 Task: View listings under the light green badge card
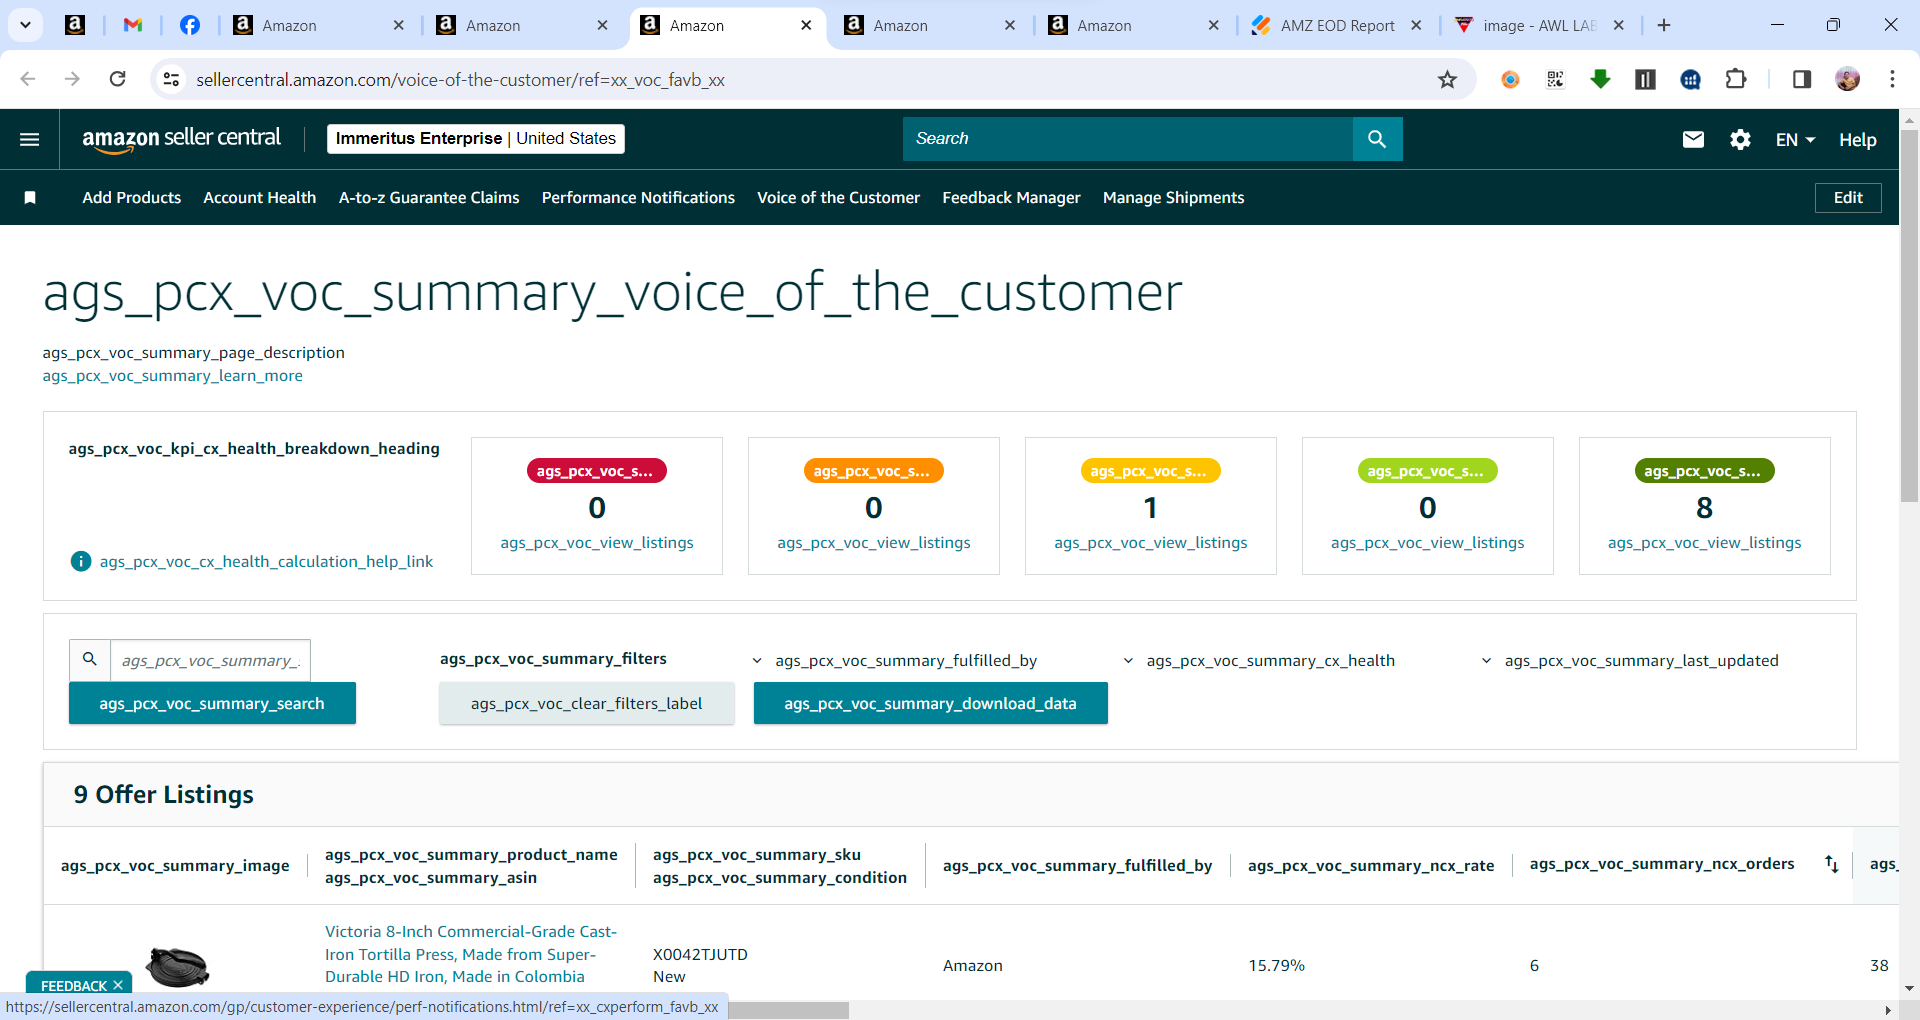pos(1428,543)
